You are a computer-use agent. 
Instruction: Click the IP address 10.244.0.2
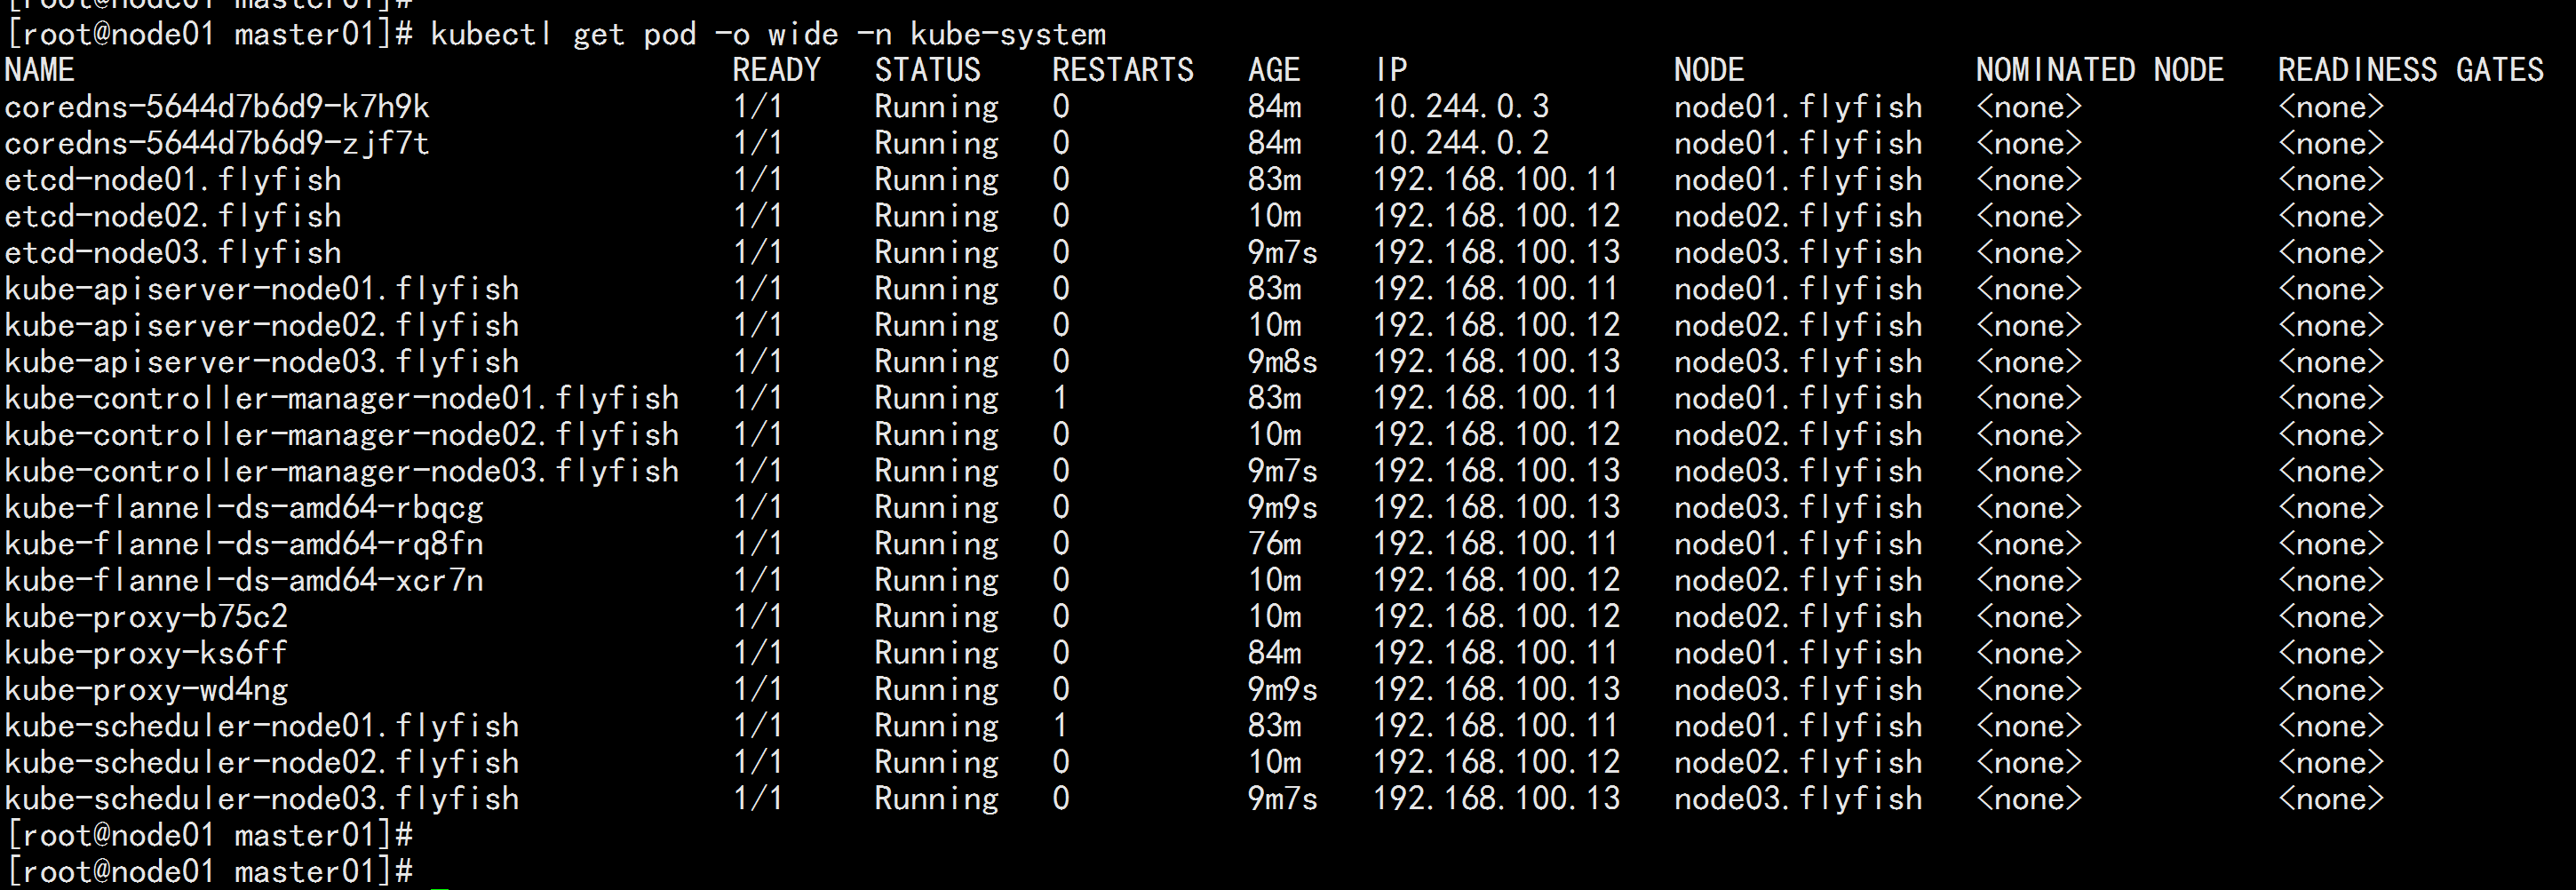click(1461, 143)
